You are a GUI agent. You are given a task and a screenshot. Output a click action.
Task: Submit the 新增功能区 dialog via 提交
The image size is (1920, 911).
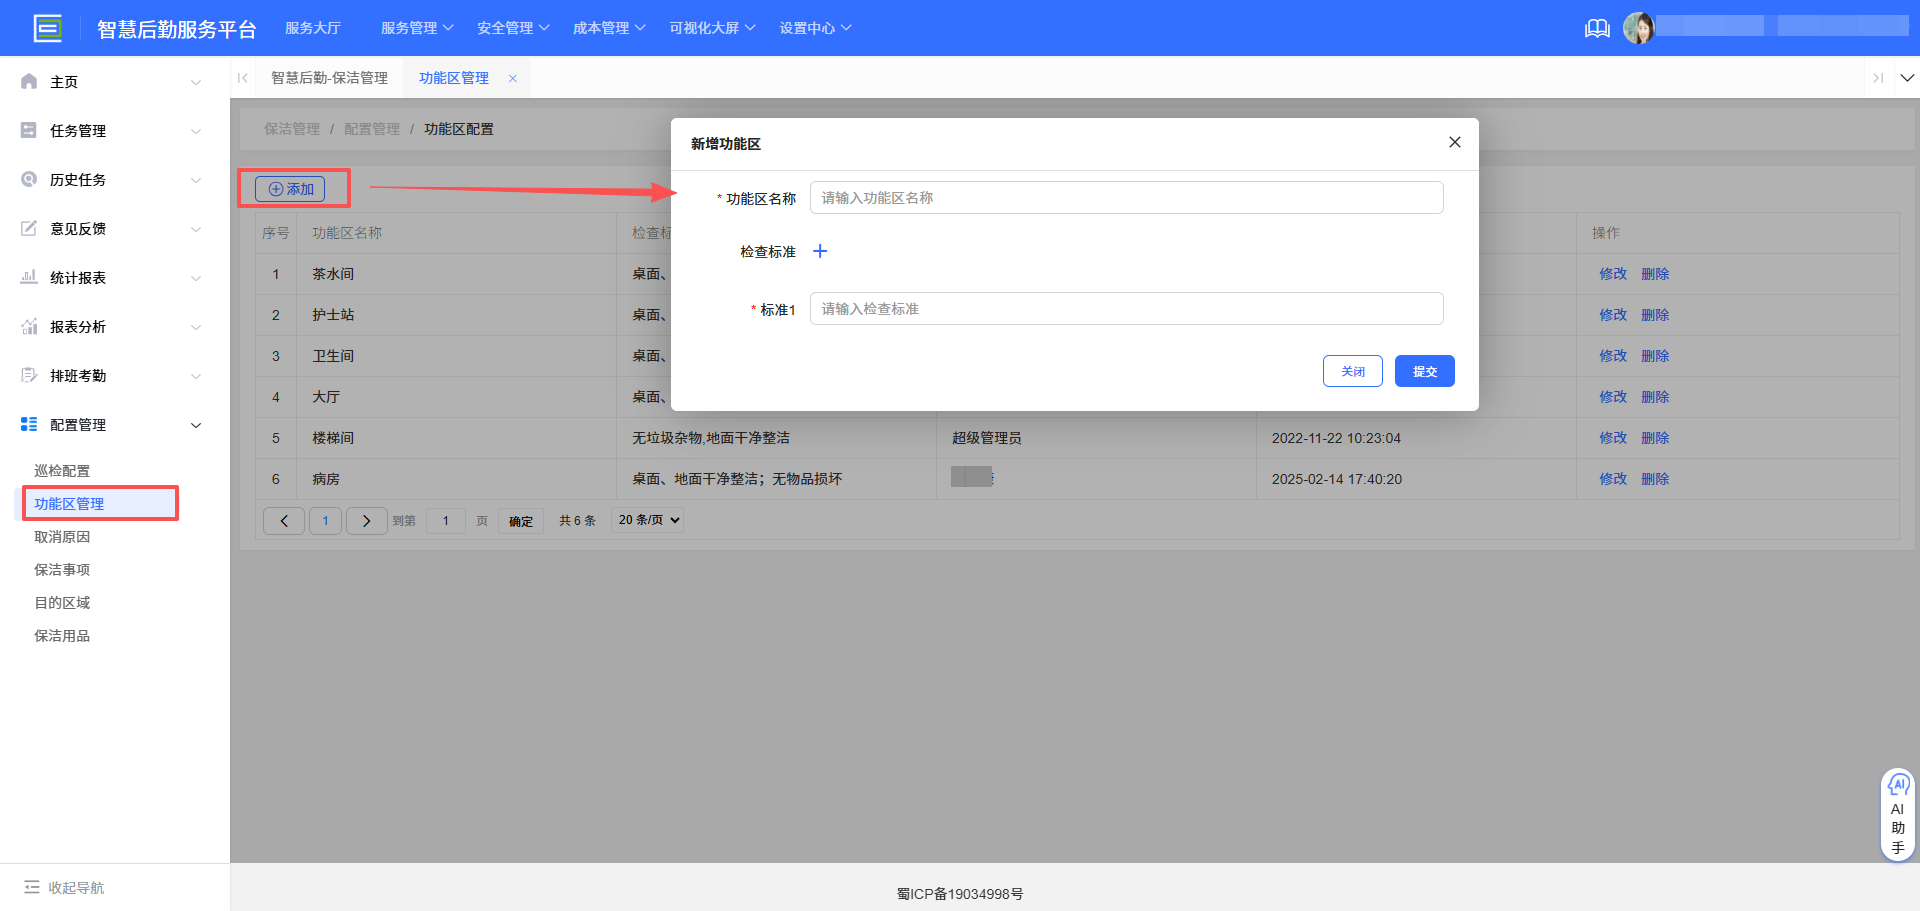[x=1424, y=371]
